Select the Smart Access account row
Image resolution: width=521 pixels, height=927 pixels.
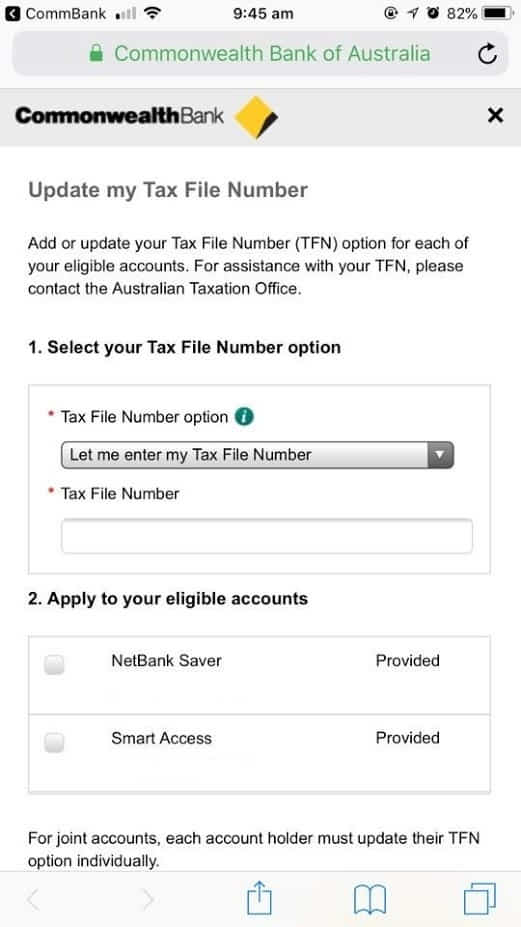[x=259, y=753]
